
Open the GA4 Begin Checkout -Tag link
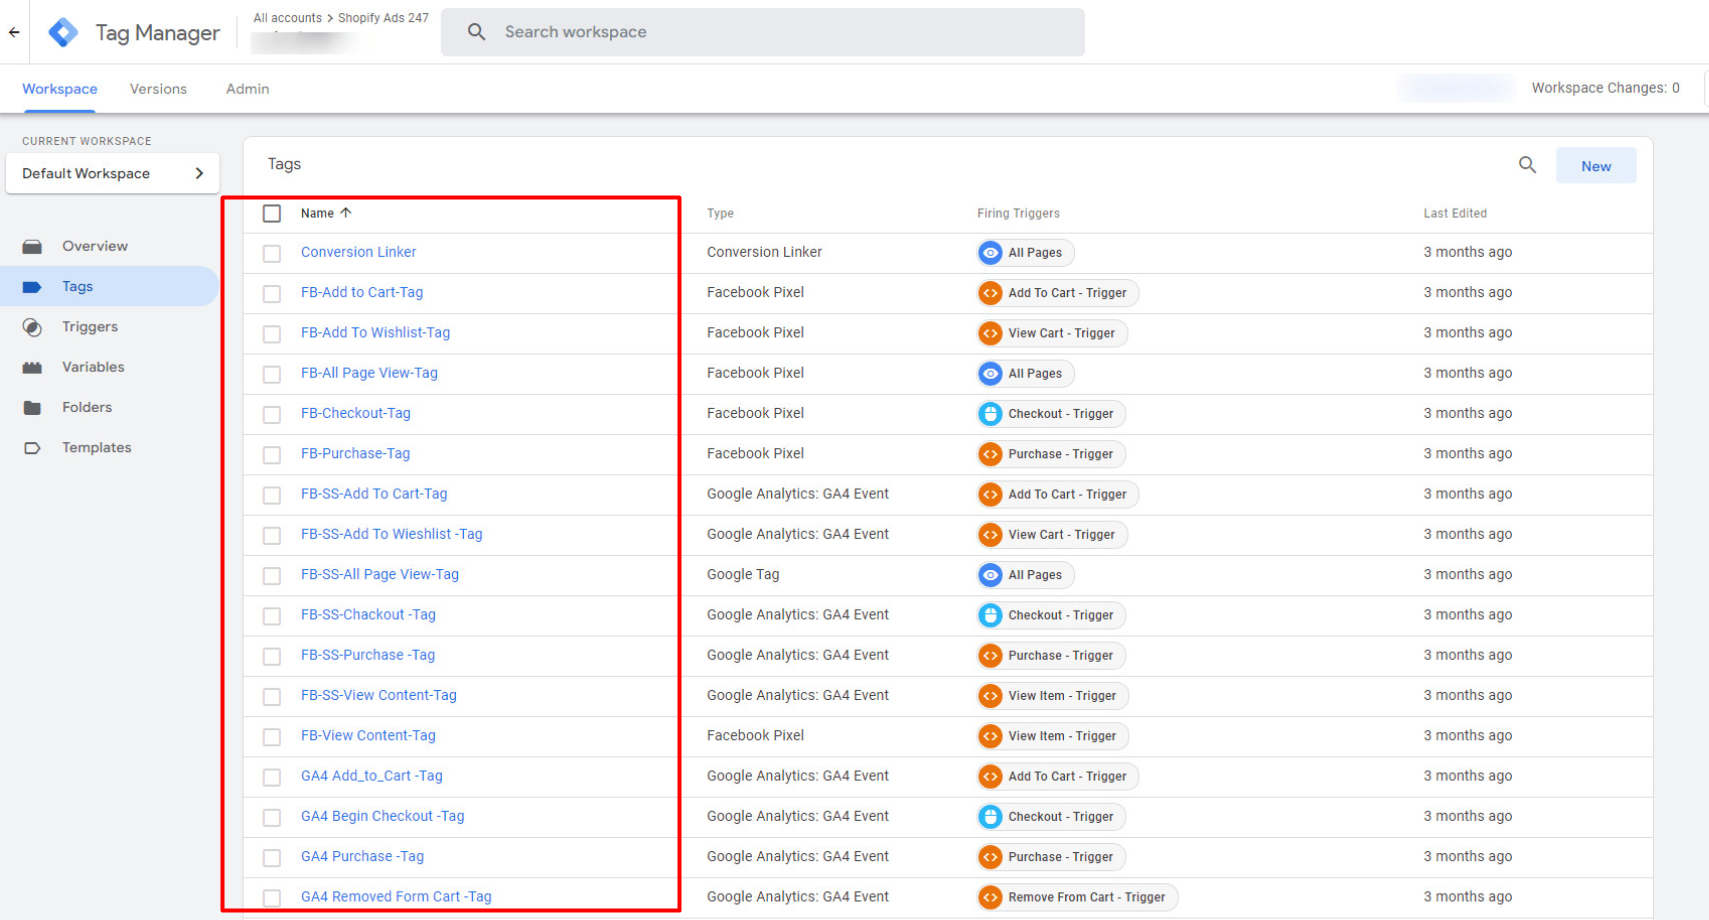[x=382, y=816]
